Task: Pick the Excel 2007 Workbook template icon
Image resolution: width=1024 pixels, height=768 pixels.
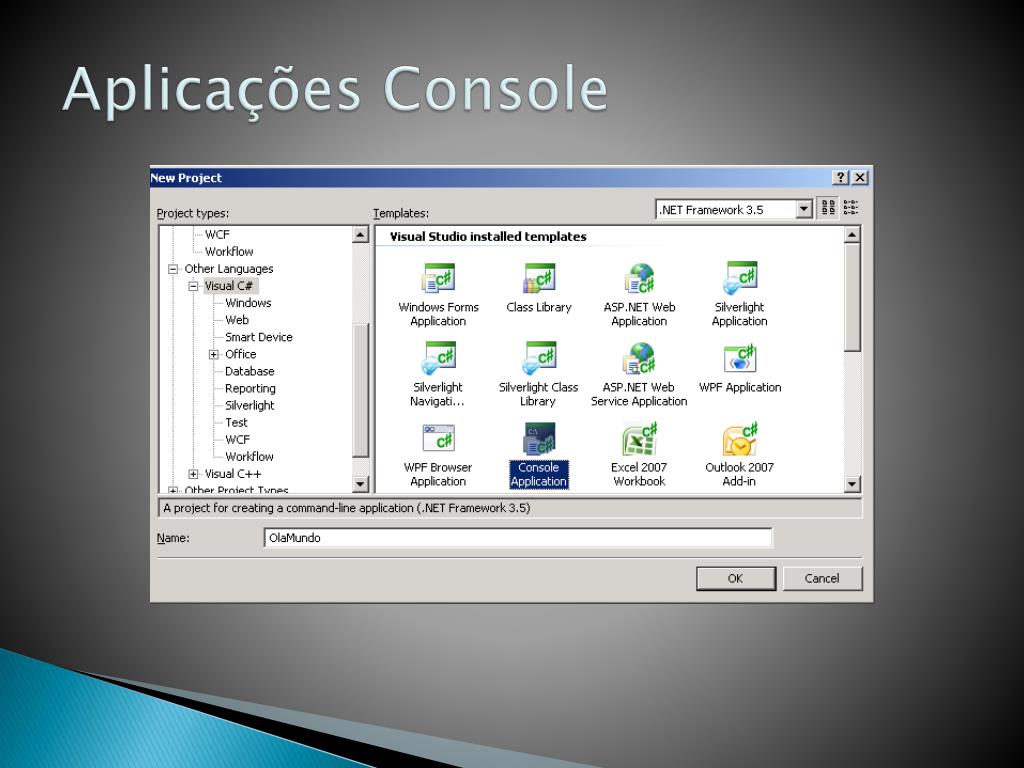Action: pyautogui.click(x=639, y=438)
